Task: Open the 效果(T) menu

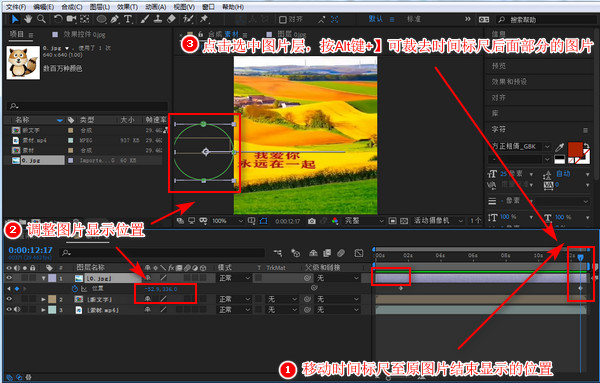Action: pos(127,7)
